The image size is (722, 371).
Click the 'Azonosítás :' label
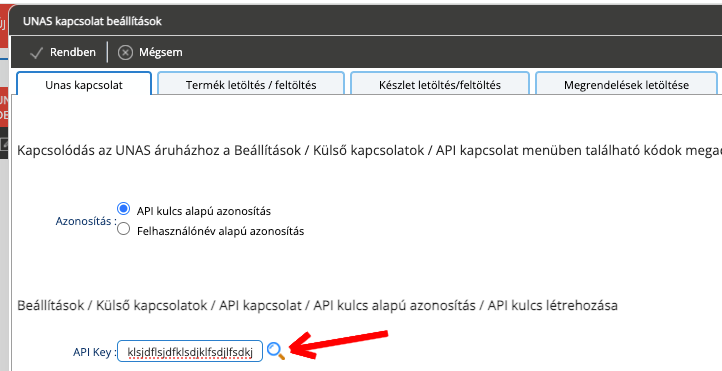(x=86, y=221)
